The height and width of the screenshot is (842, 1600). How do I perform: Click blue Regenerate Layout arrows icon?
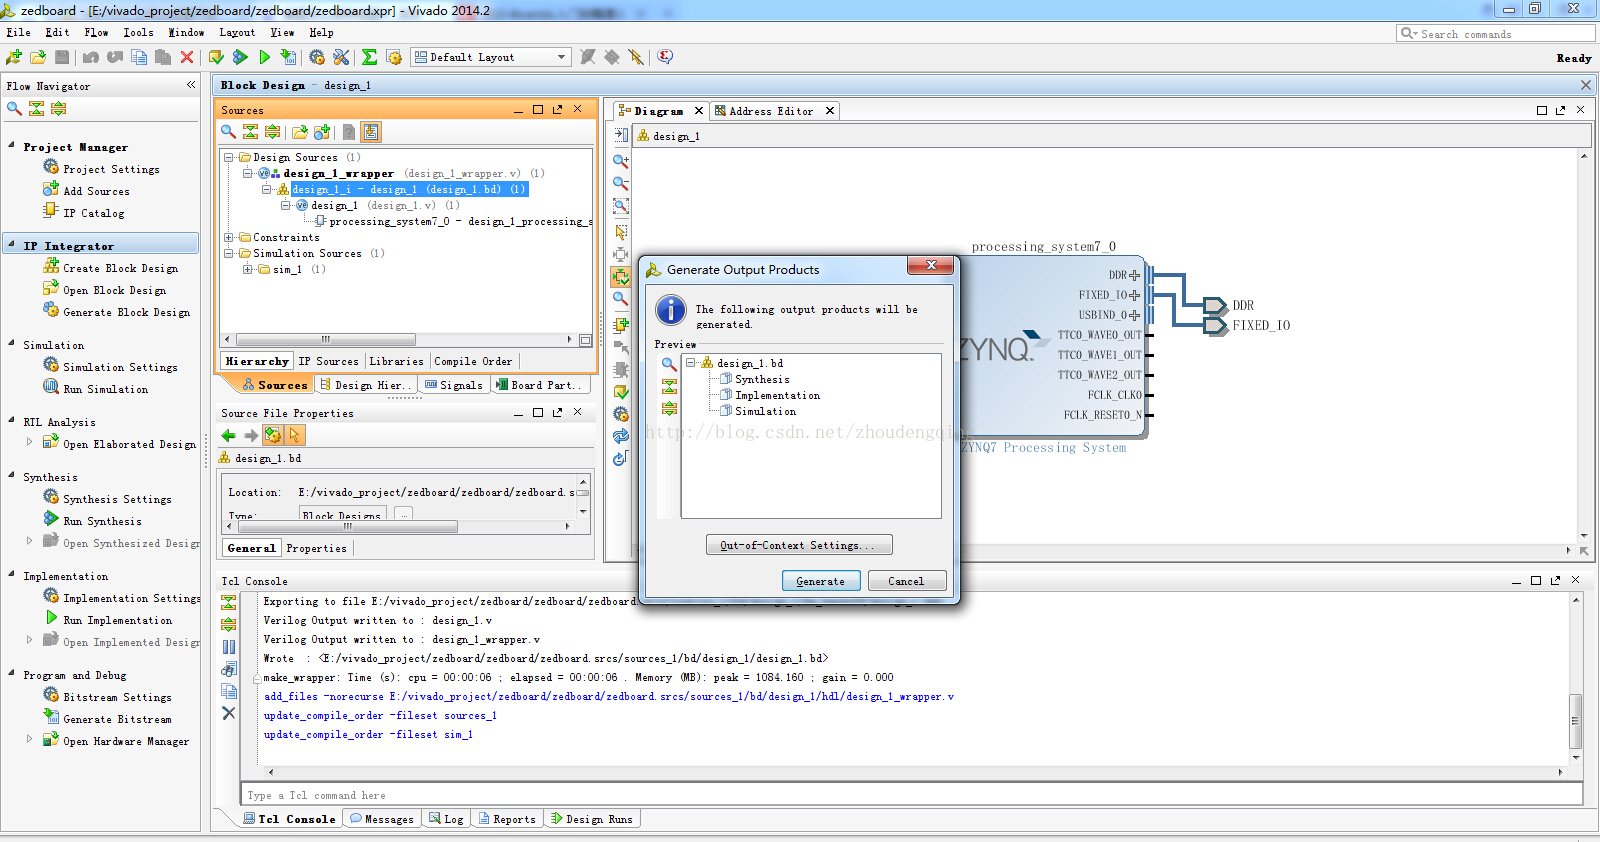coord(621,436)
